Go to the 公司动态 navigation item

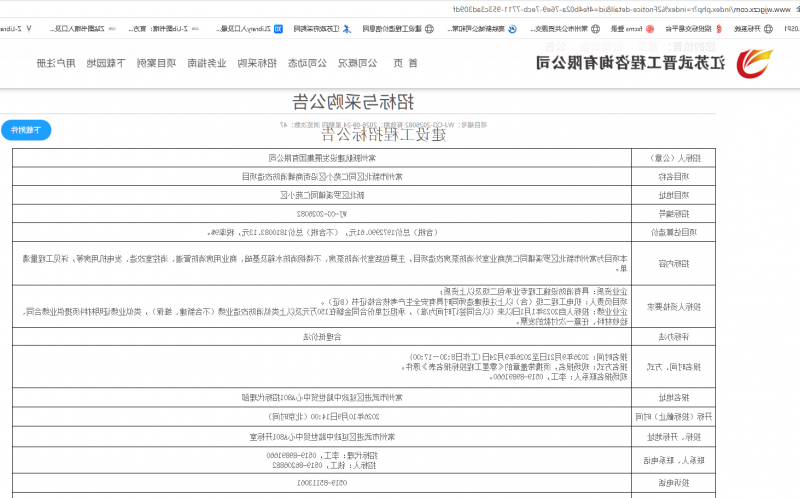[x=307, y=63]
